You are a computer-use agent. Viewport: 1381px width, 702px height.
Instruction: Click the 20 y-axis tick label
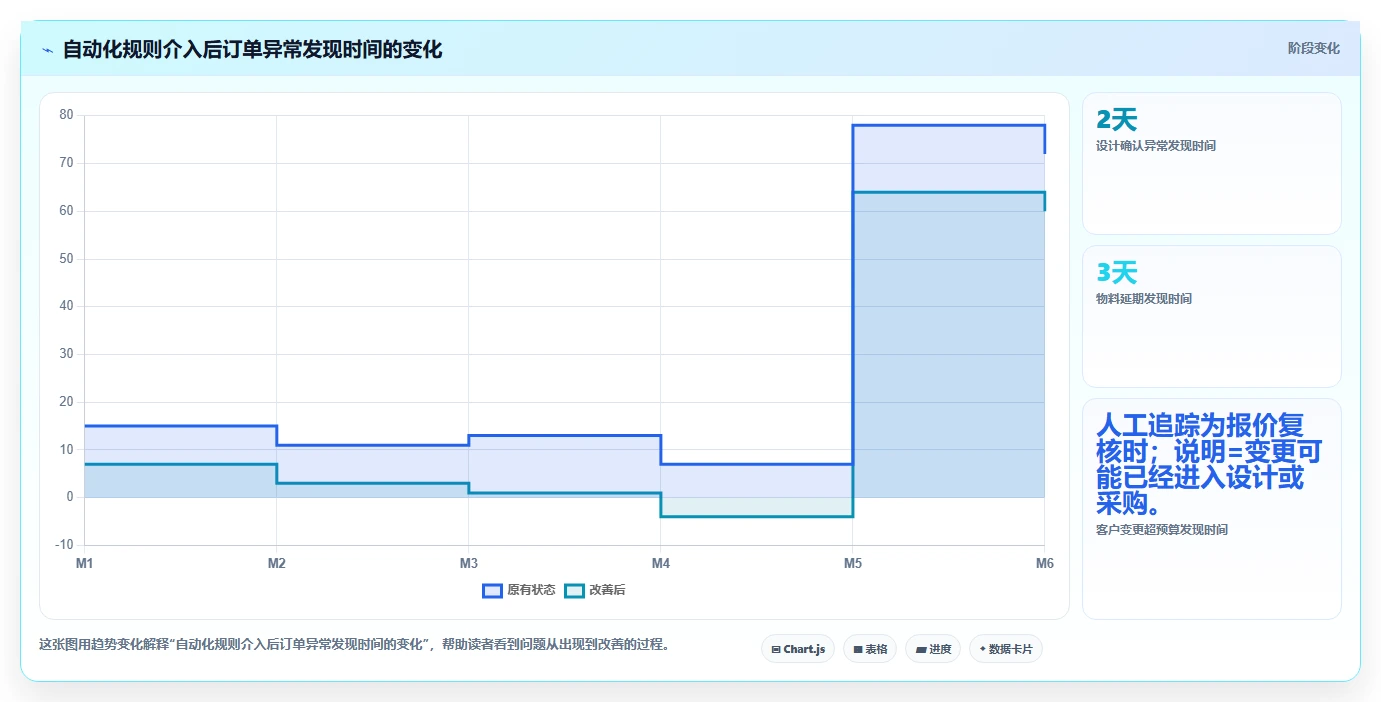[66, 402]
